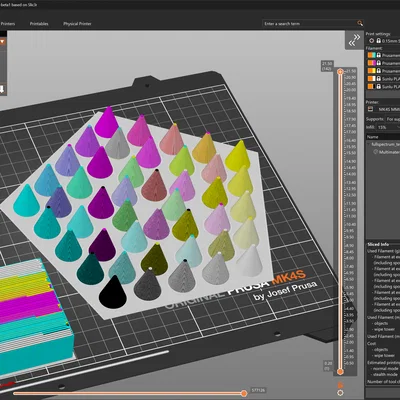Open the Printables tab

(x=39, y=24)
